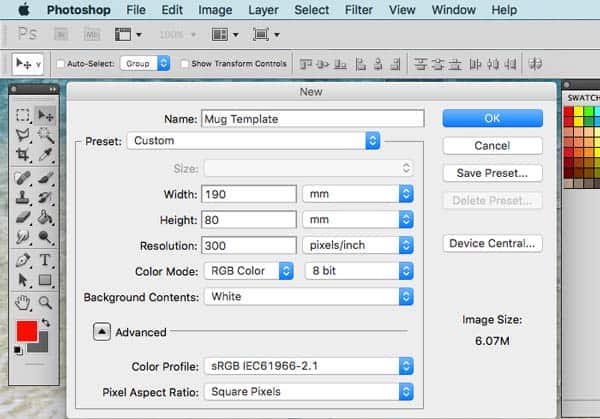The width and height of the screenshot is (600, 419).
Task: Open the 8 bit depth dropdown
Action: (359, 271)
